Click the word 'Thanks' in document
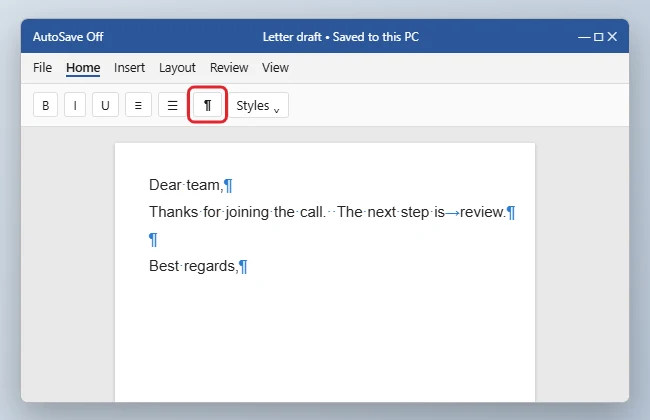The width and height of the screenshot is (650, 420). coord(173,212)
